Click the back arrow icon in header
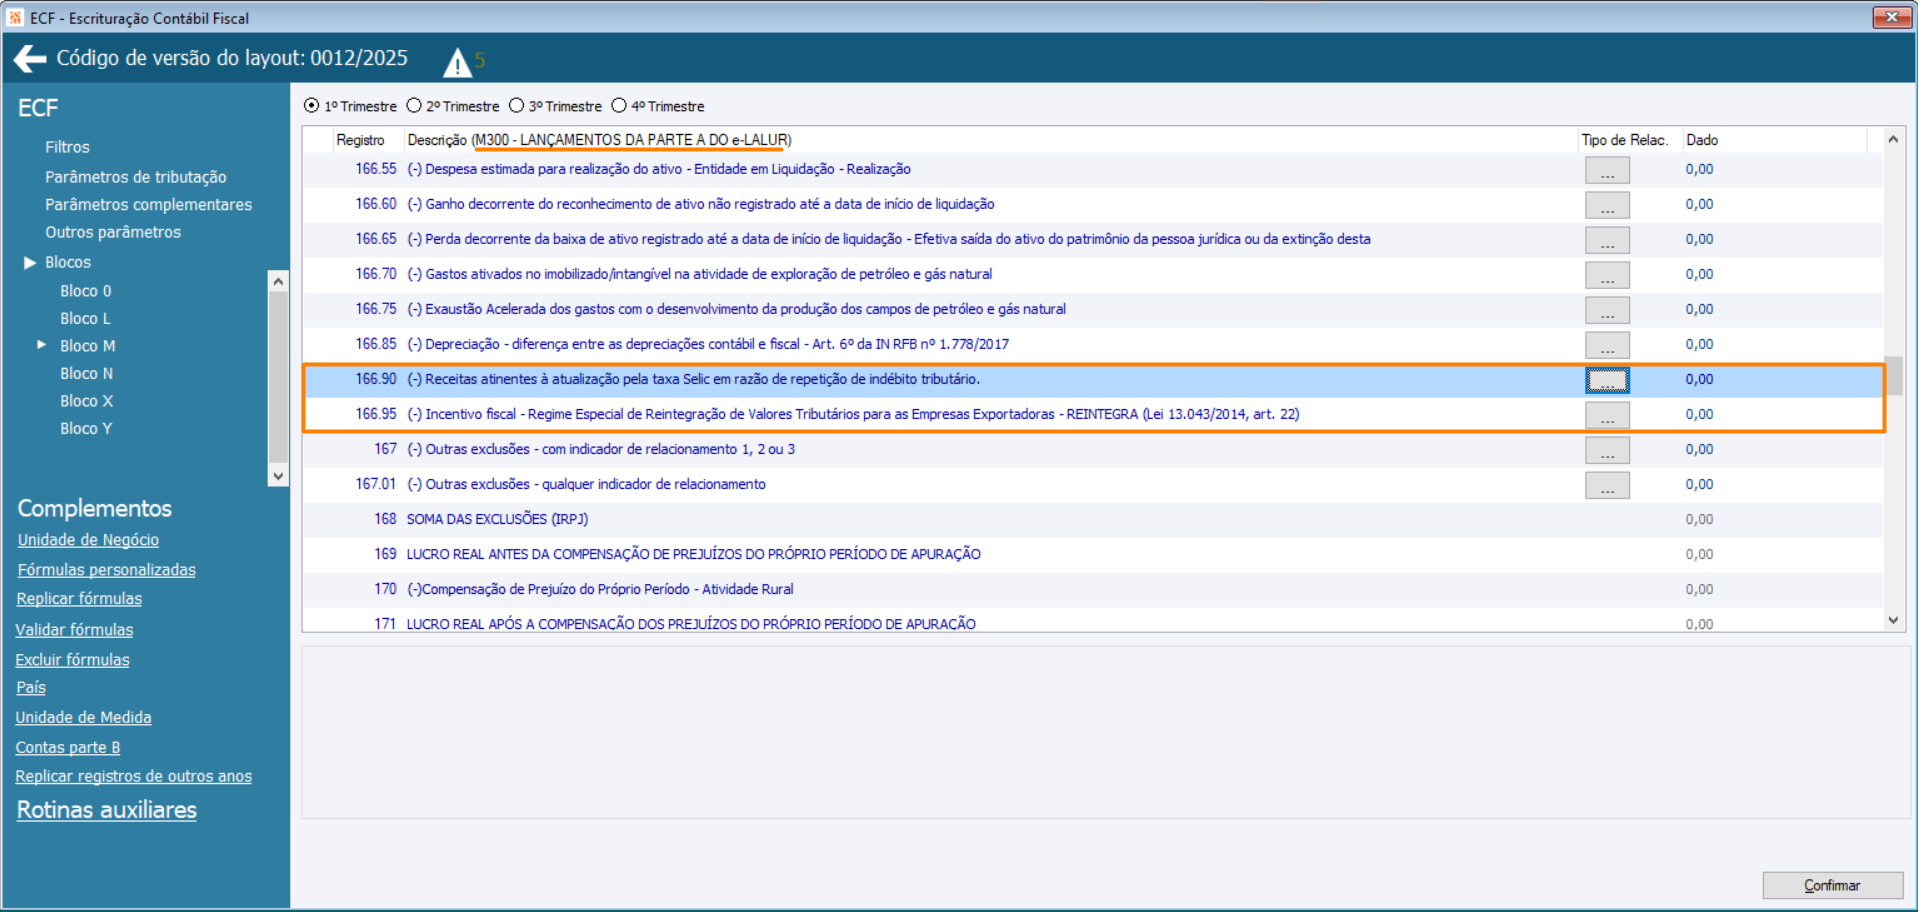 (30, 59)
